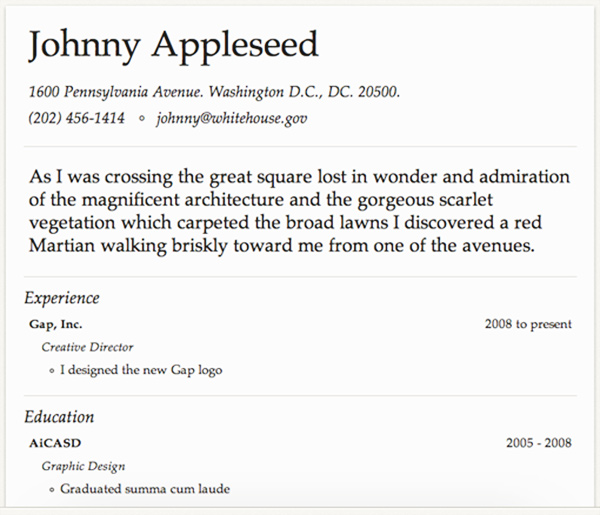Click 'Graduated summa cum laude' text

[x=145, y=489]
